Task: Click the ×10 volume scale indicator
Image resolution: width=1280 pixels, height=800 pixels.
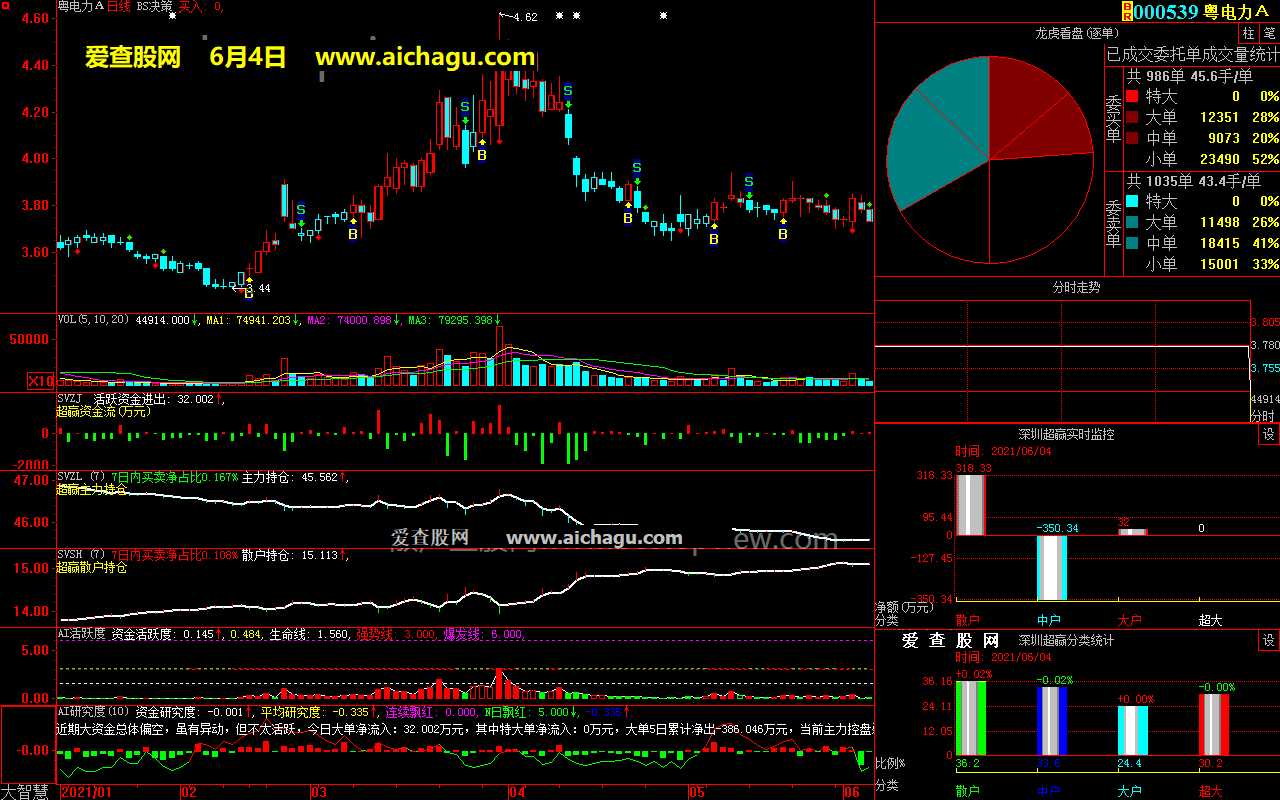Action: (x=41, y=381)
